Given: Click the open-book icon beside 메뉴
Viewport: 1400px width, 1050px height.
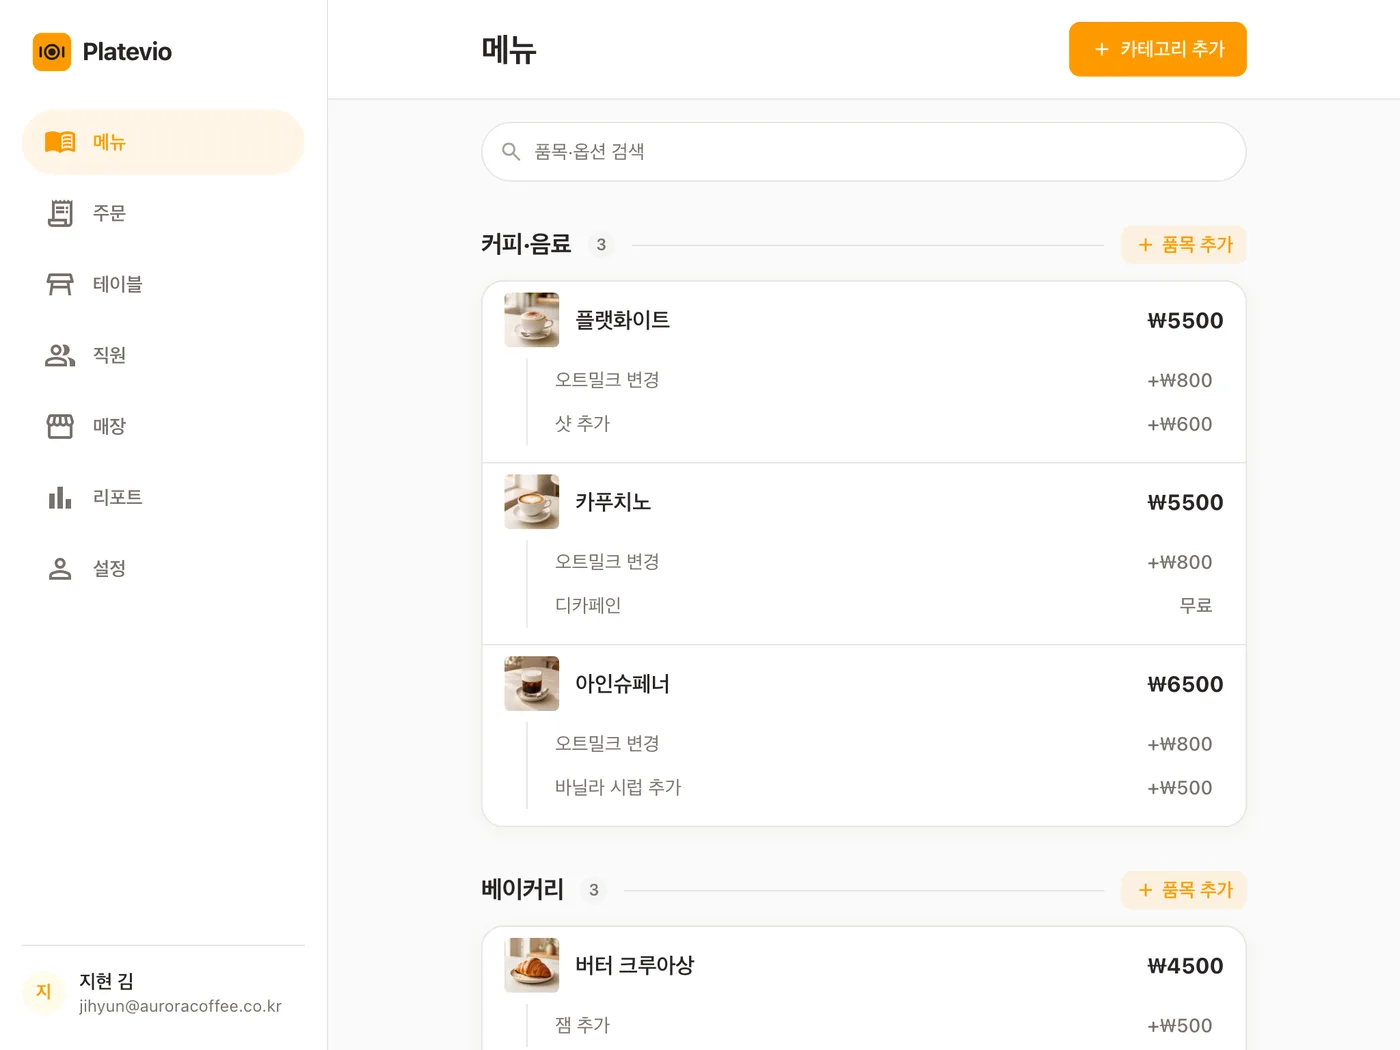Looking at the screenshot, I should [x=60, y=142].
